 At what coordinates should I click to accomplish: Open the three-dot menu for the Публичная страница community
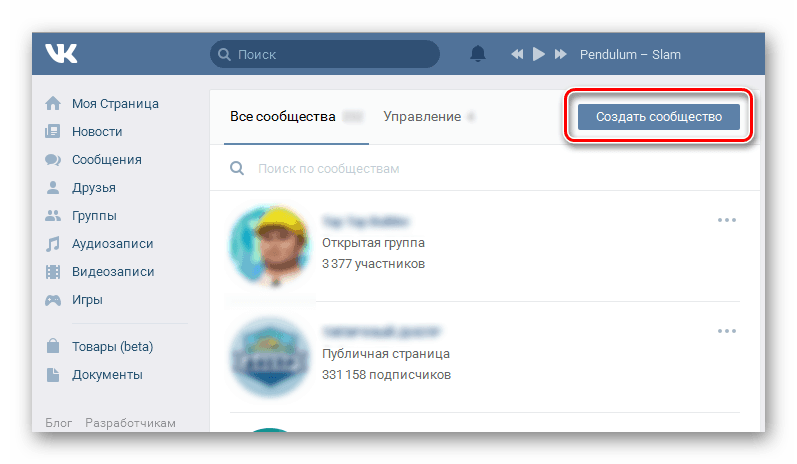(x=727, y=331)
